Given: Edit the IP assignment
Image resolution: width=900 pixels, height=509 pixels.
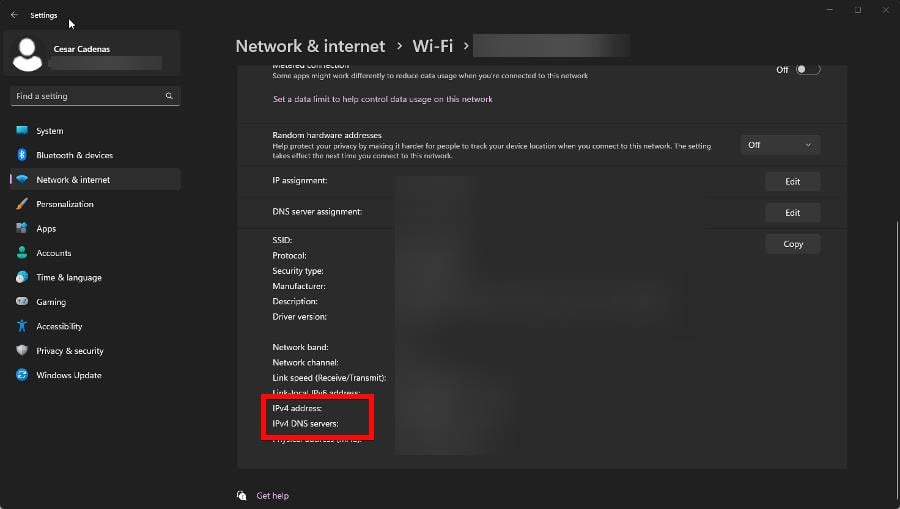Looking at the screenshot, I should coord(793,181).
